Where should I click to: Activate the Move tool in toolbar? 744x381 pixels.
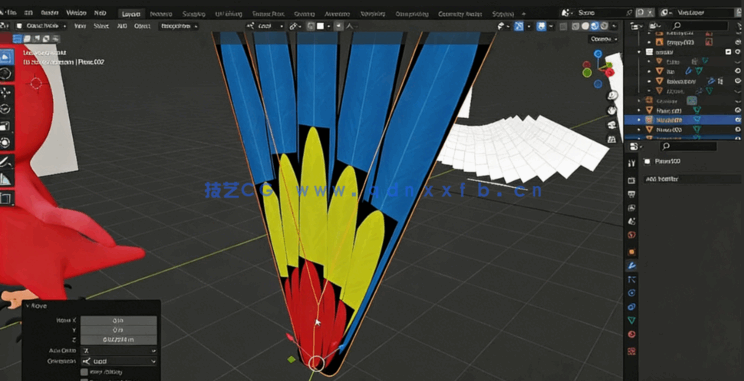tap(6, 92)
